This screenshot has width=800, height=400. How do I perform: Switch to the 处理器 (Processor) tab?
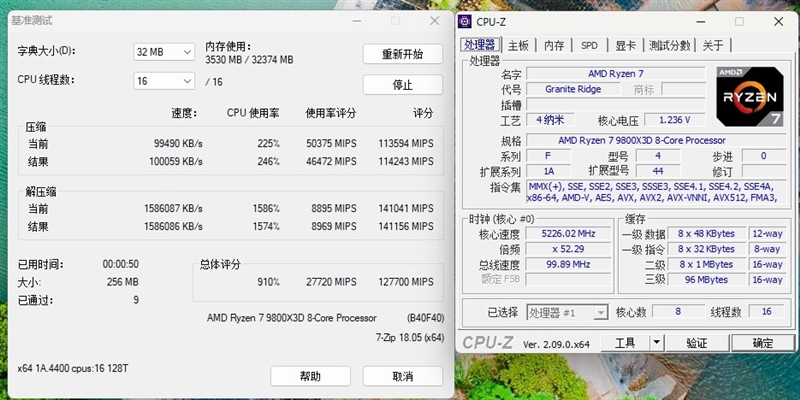(480, 45)
